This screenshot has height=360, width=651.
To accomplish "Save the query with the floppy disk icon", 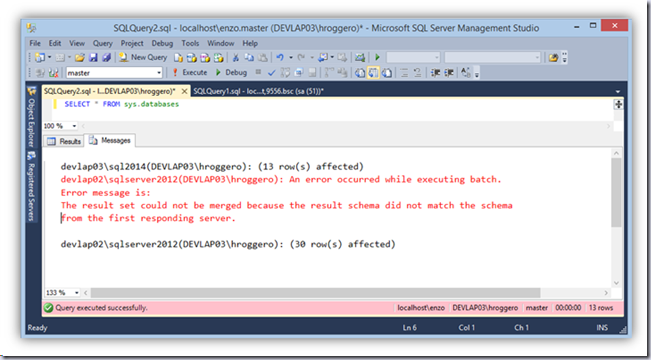I will click(93, 58).
